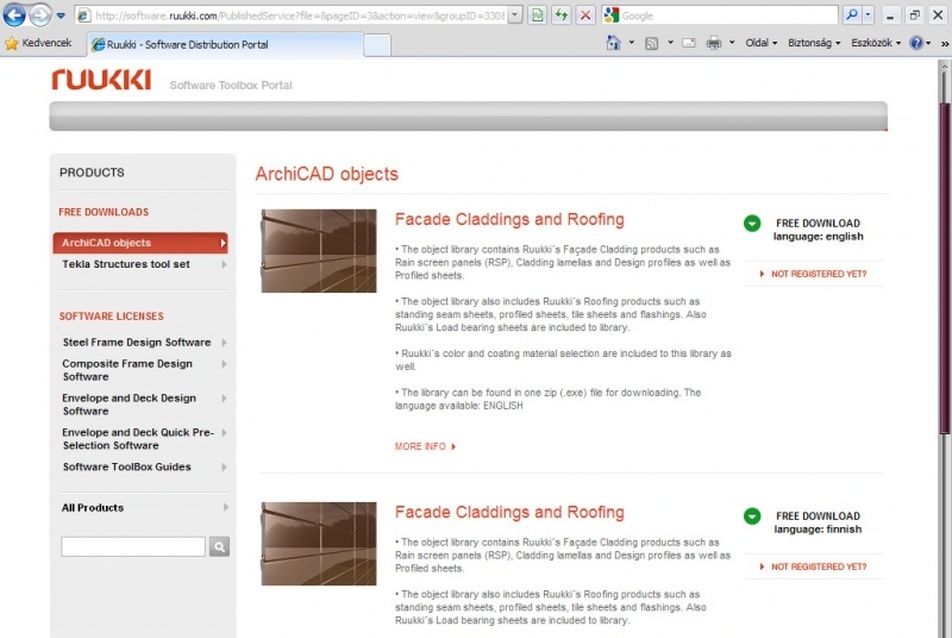
Task: Open a new blank browser tab
Action: point(377,45)
